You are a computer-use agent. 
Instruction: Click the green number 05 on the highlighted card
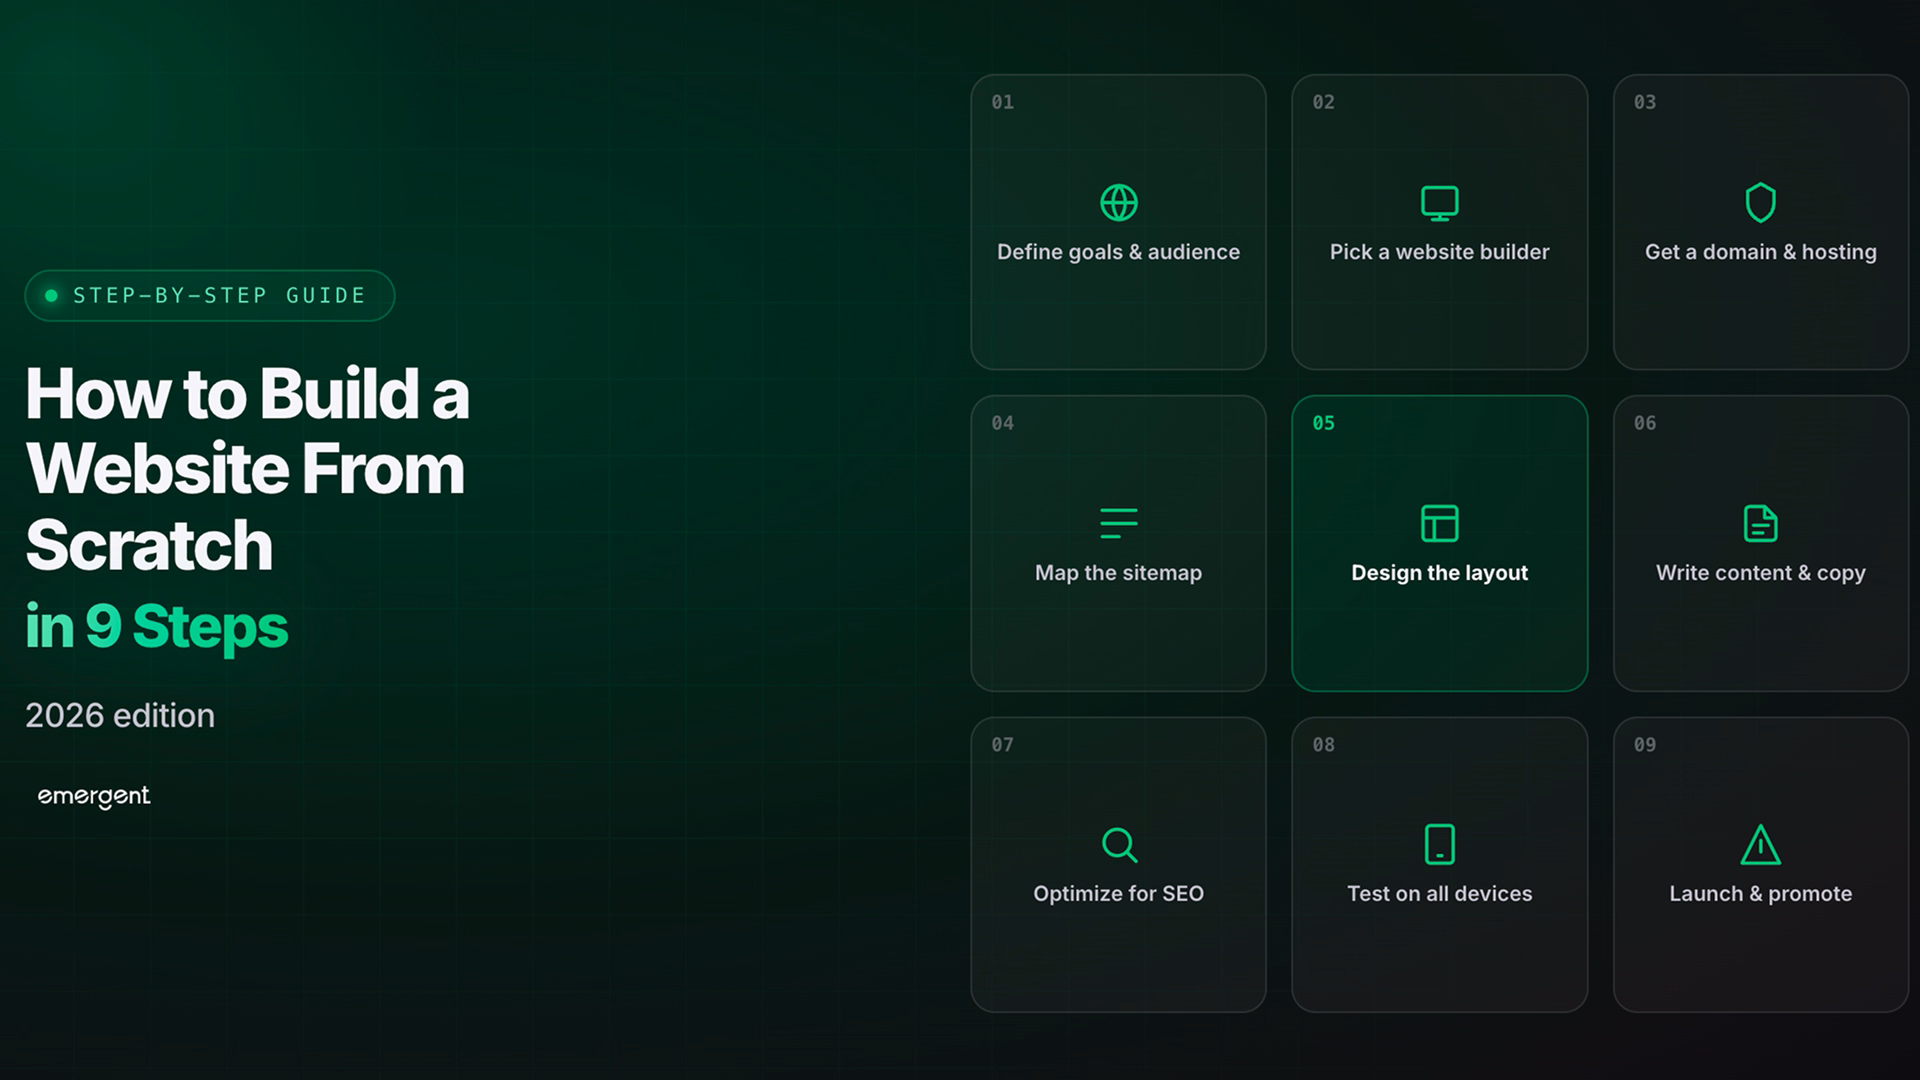point(1323,423)
